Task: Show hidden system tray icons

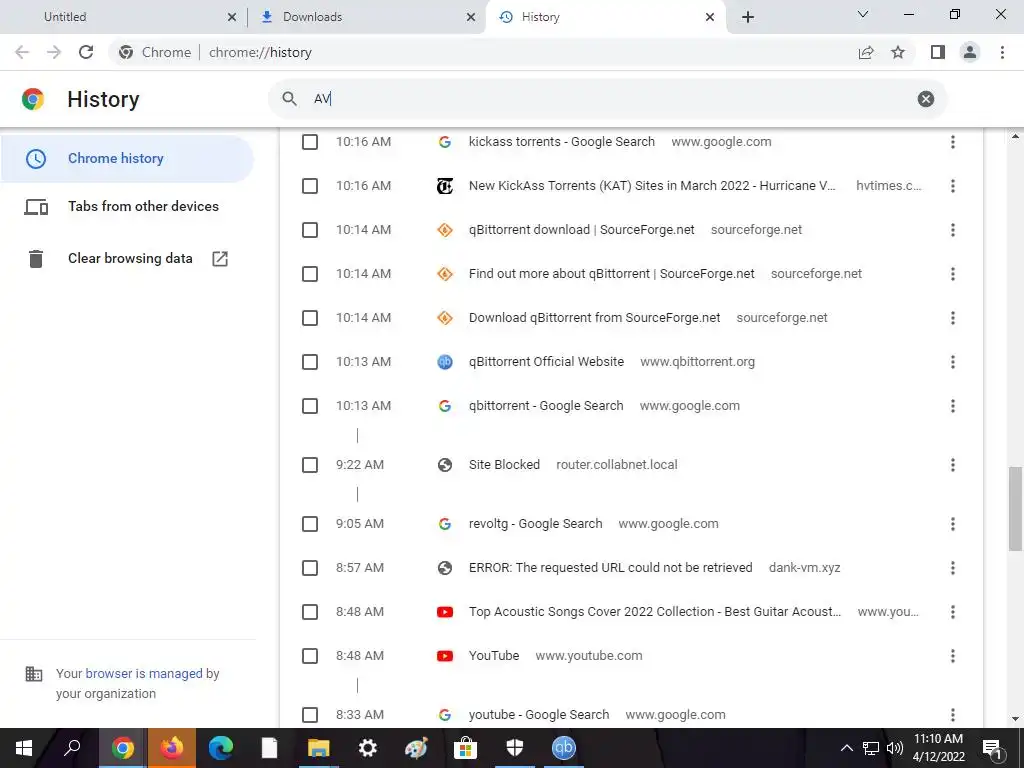Action: 846,748
